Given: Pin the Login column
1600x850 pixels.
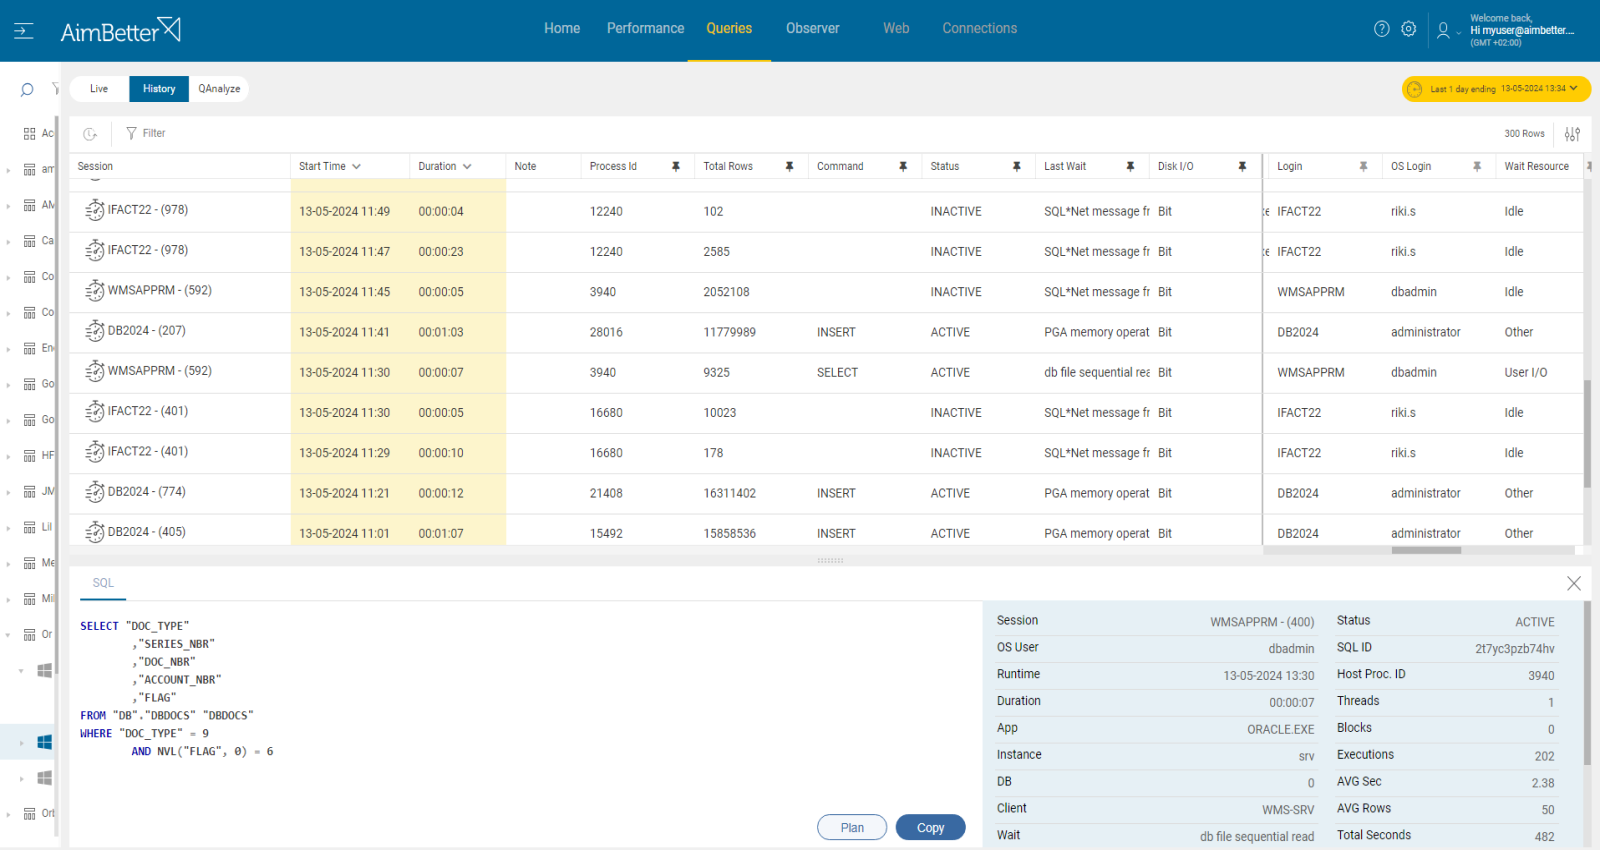Looking at the screenshot, I should pos(1363,167).
